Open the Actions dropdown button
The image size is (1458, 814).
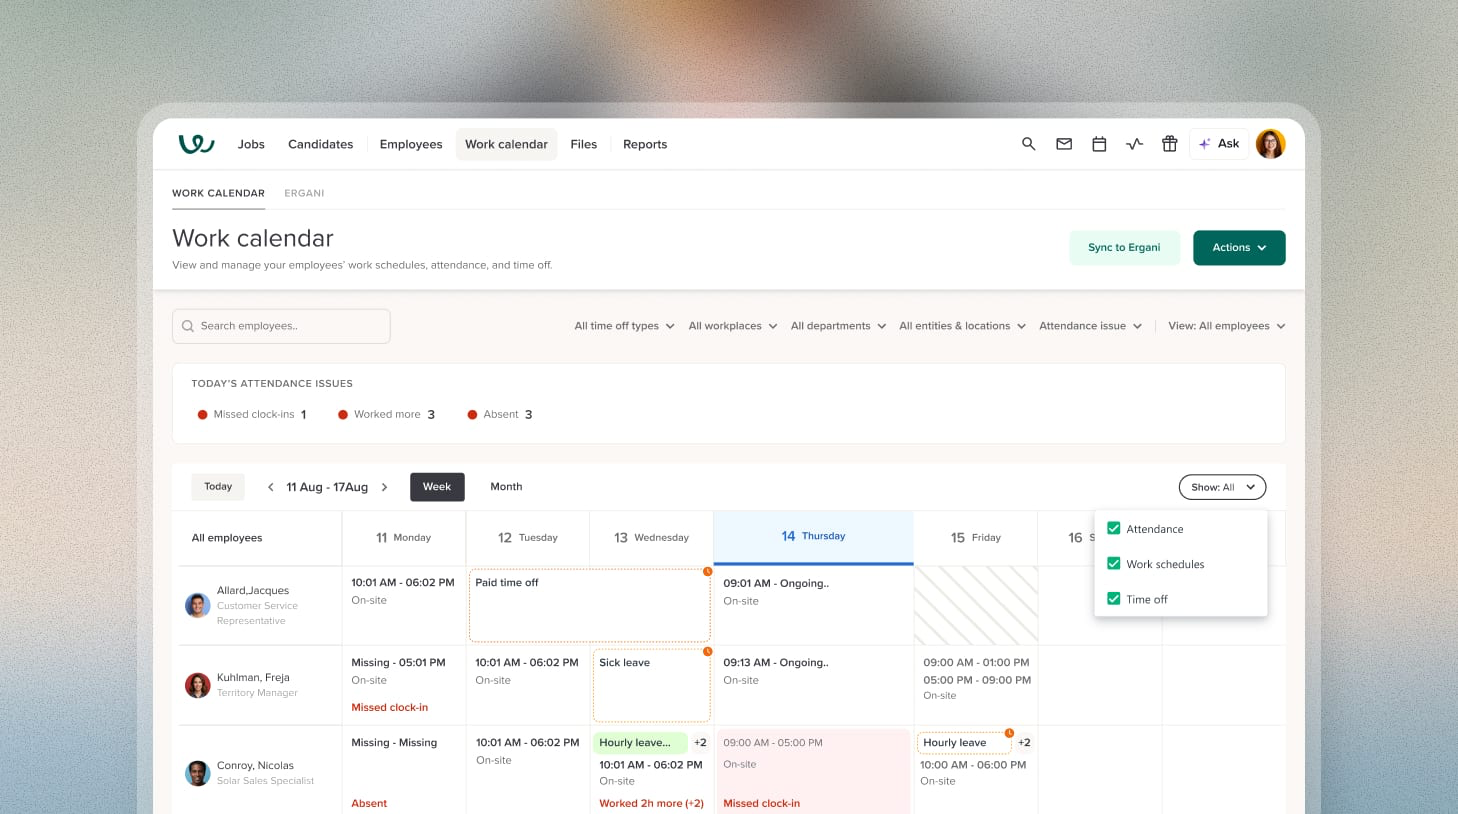[1239, 248]
